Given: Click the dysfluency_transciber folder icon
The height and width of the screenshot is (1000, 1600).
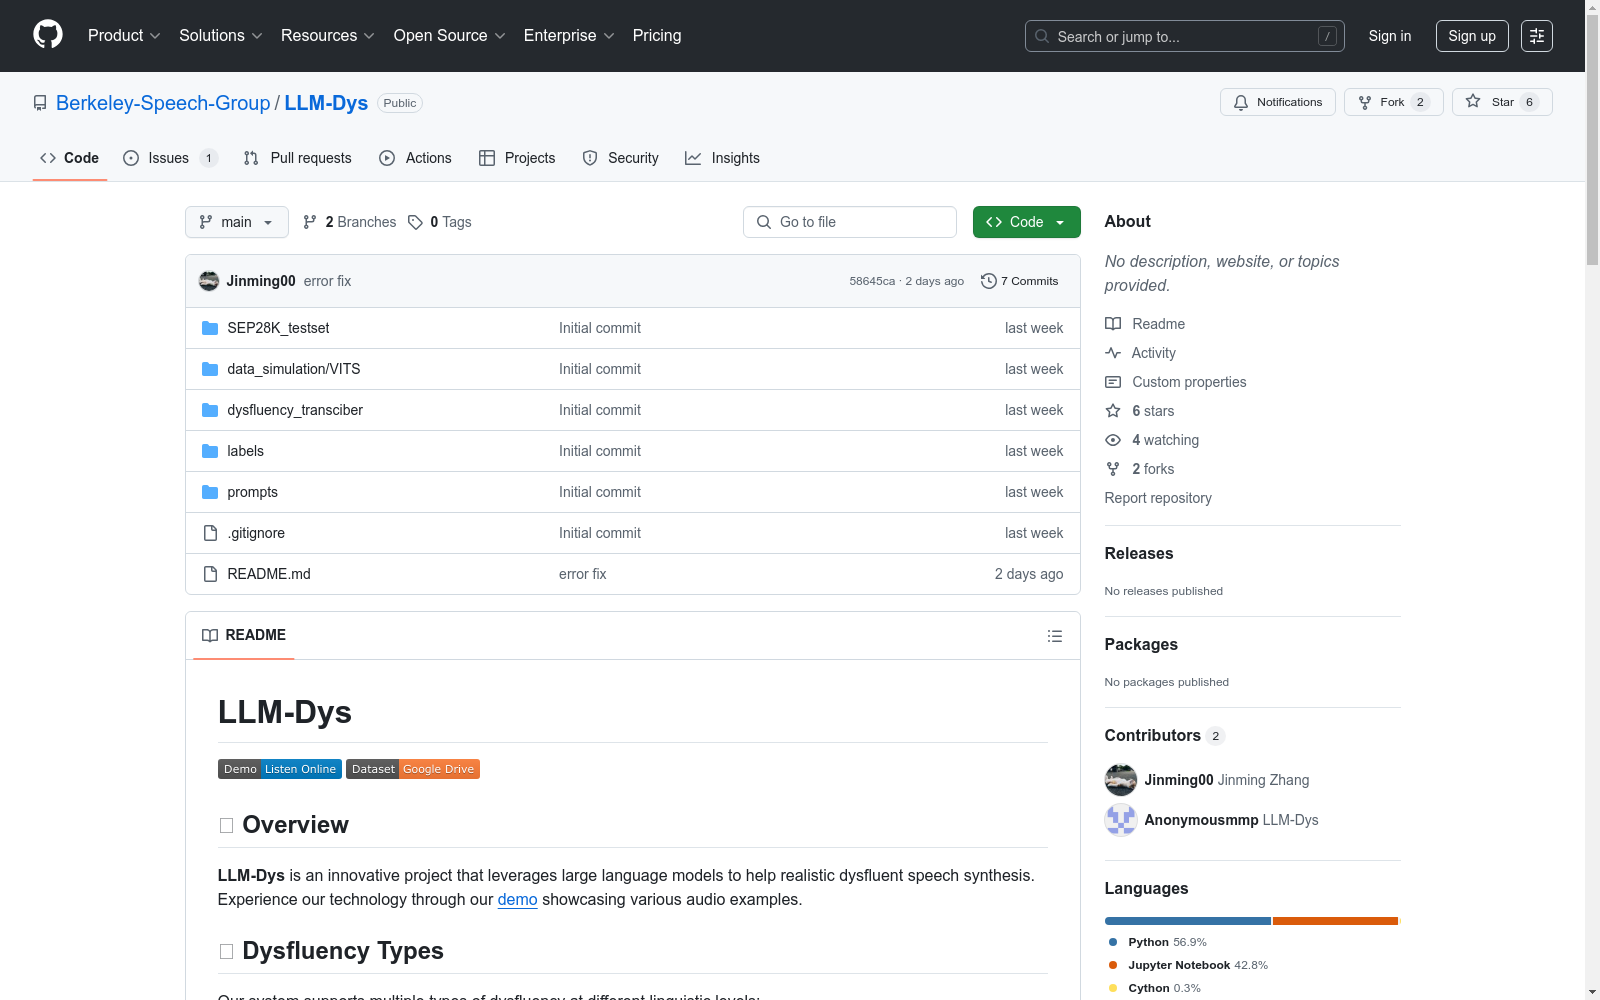Looking at the screenshot, I should (210, 410).
